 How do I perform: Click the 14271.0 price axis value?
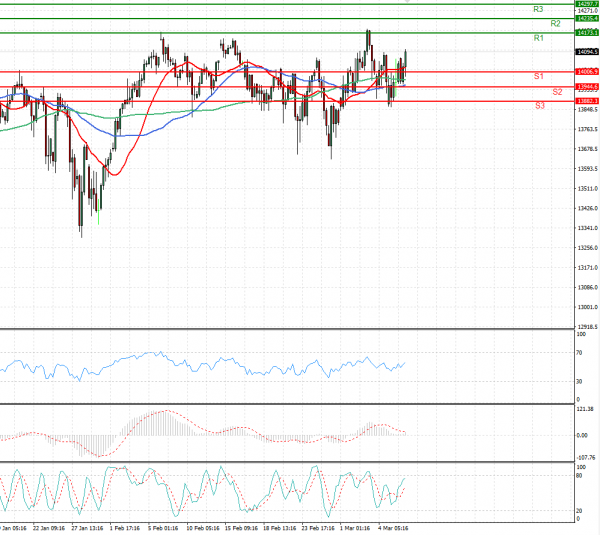click(587, 11)
